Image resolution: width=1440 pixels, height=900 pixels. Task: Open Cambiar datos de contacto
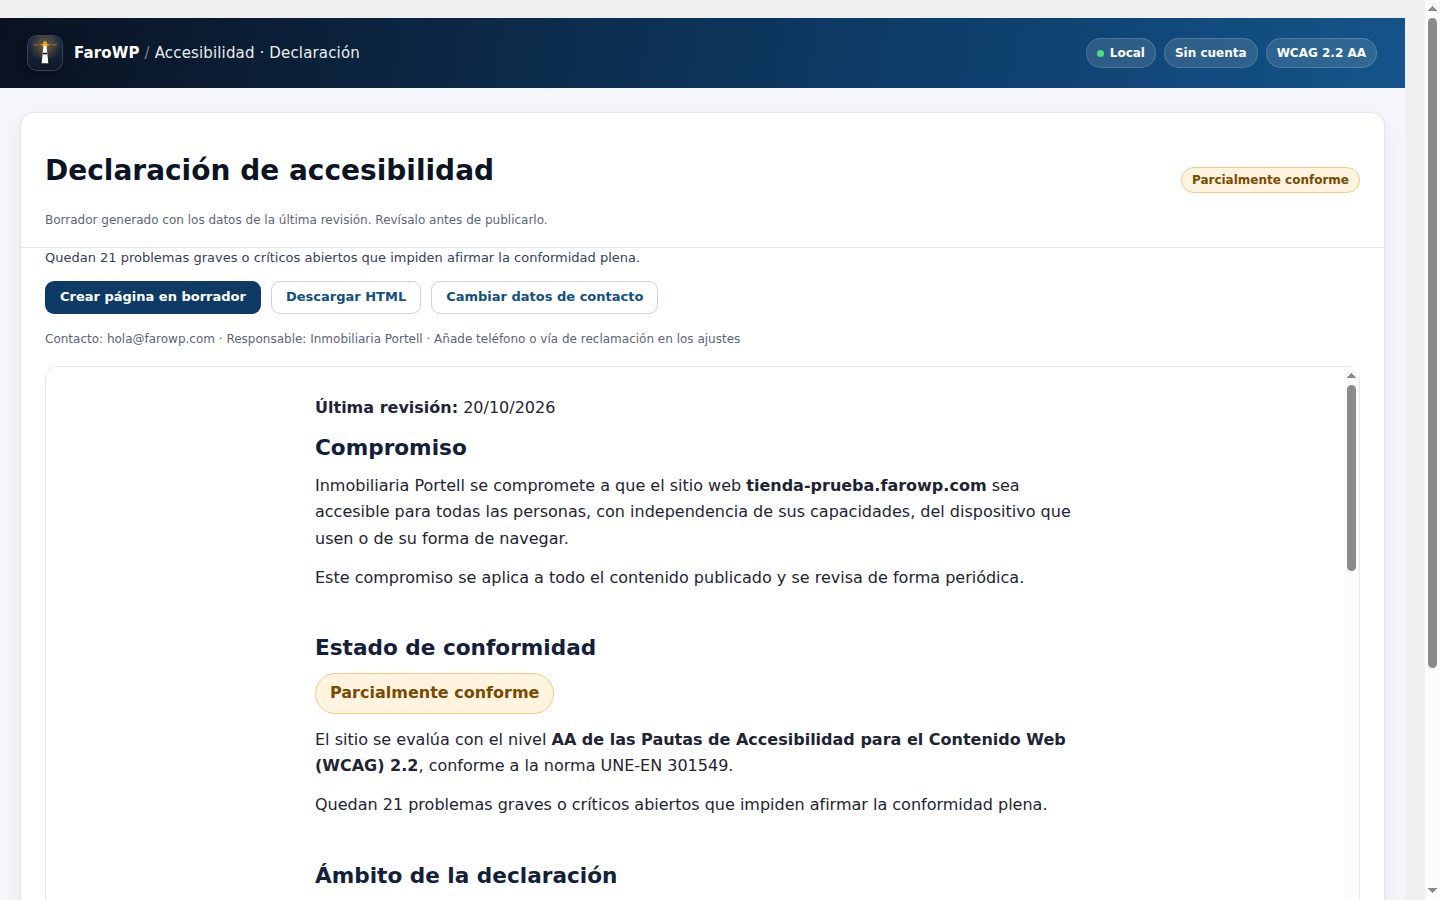pyautogui.click(x=544, y=297)
